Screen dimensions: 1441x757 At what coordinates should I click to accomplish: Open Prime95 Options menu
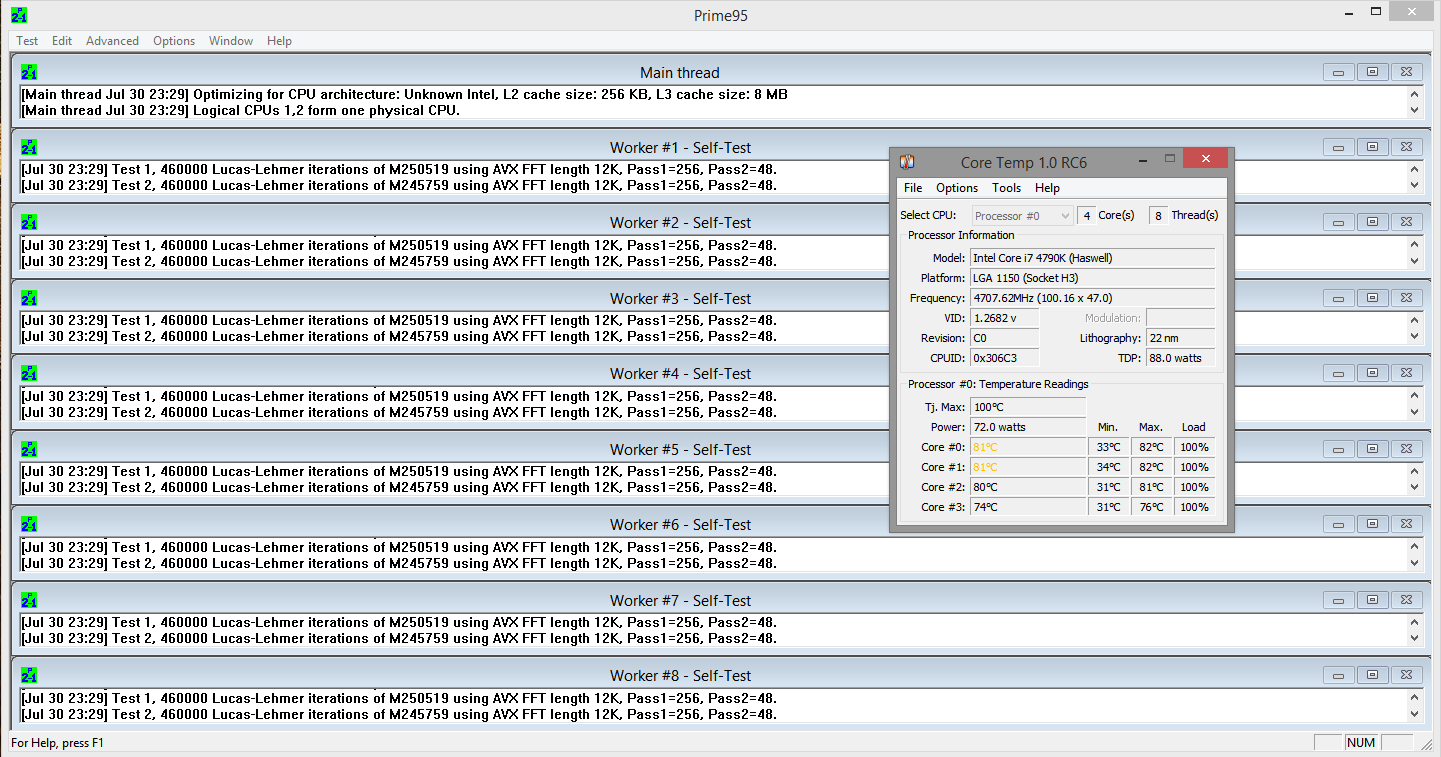174,41
